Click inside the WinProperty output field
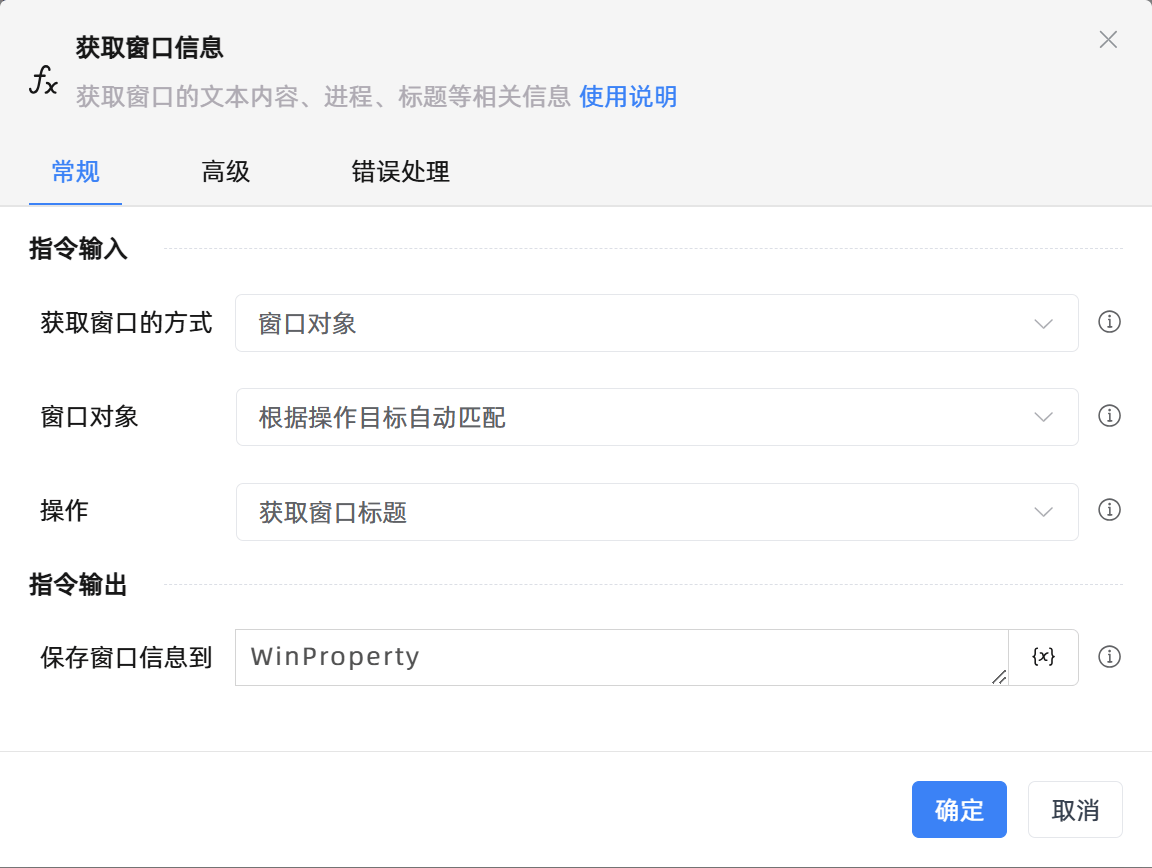Image resolution: width=1152 pixels, height=868 pixels. (x=600, y=657)
